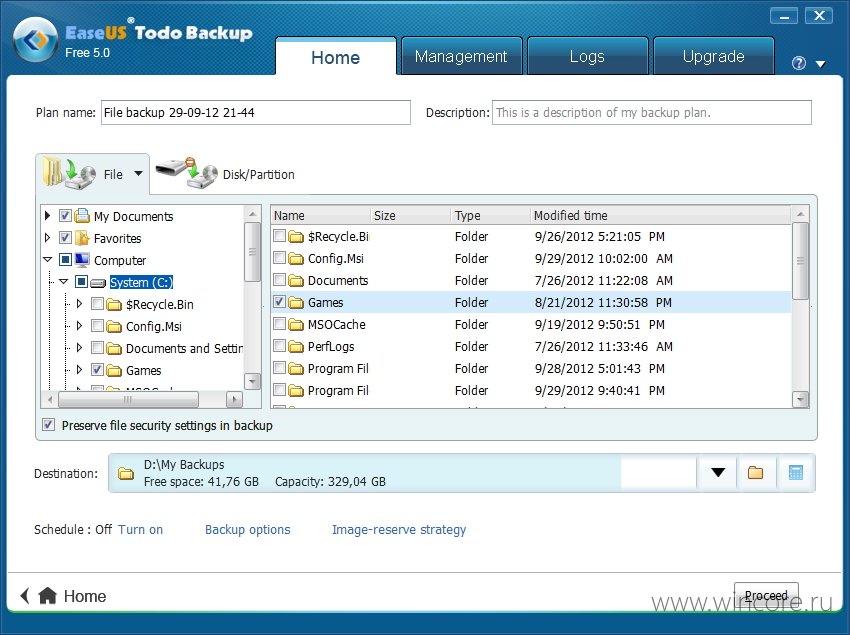Click the PerfLogs folder icon in list
Image resolution: width=850 pixels, height=635 pixels.
[x=296, y=347]
